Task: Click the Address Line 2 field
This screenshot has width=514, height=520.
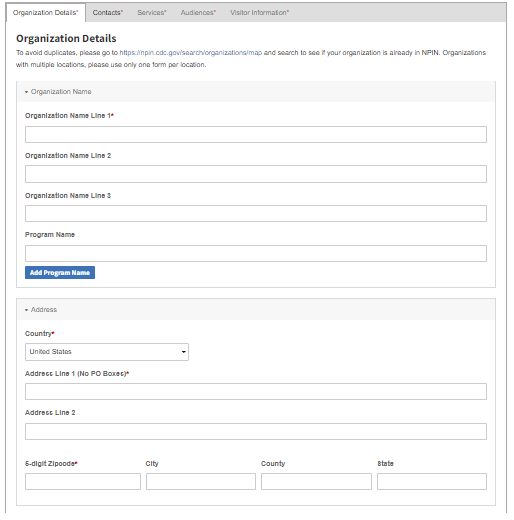Action: point(256,431)
